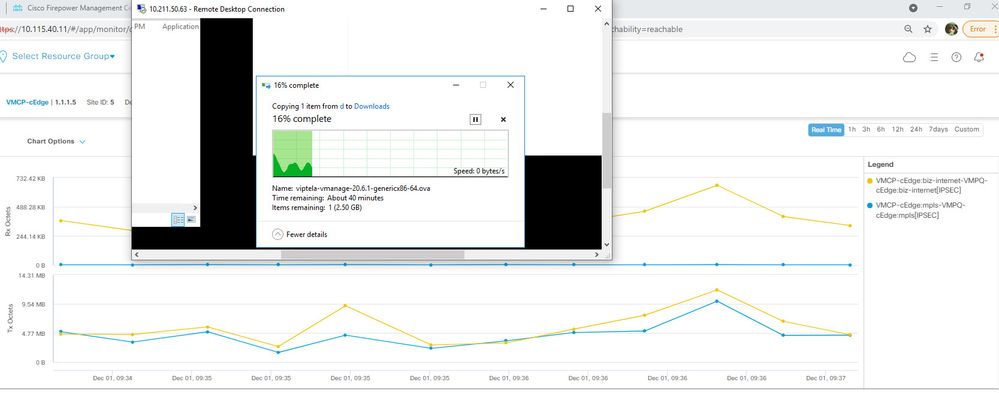The width and height of the screenshot is (999, 393).
Task: Click the location pin icon by Resource Group
Action: tap(3, 57)
